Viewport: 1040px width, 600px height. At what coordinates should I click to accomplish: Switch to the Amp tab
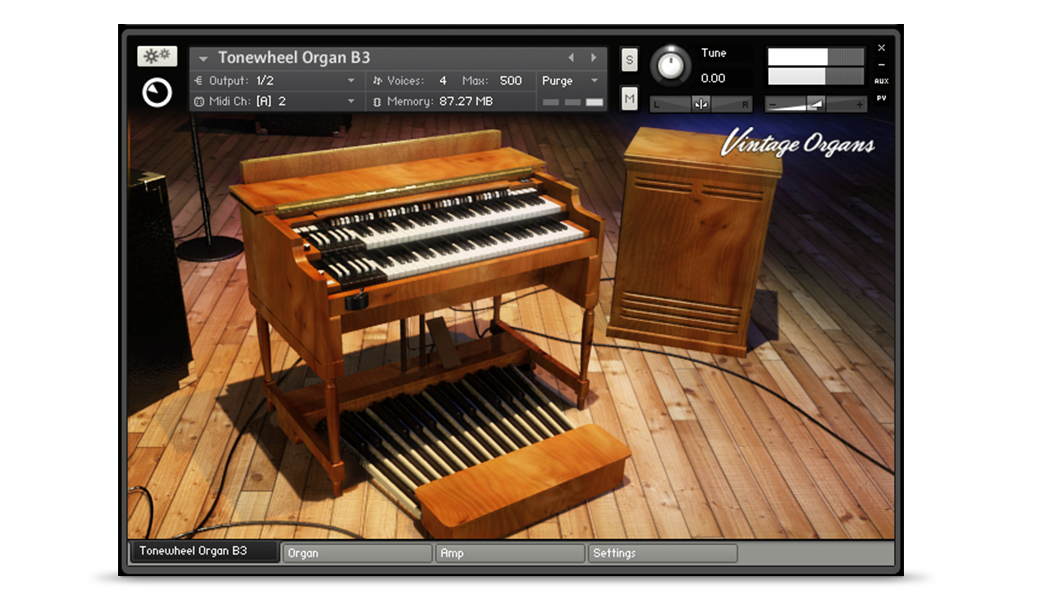[510, 553]
